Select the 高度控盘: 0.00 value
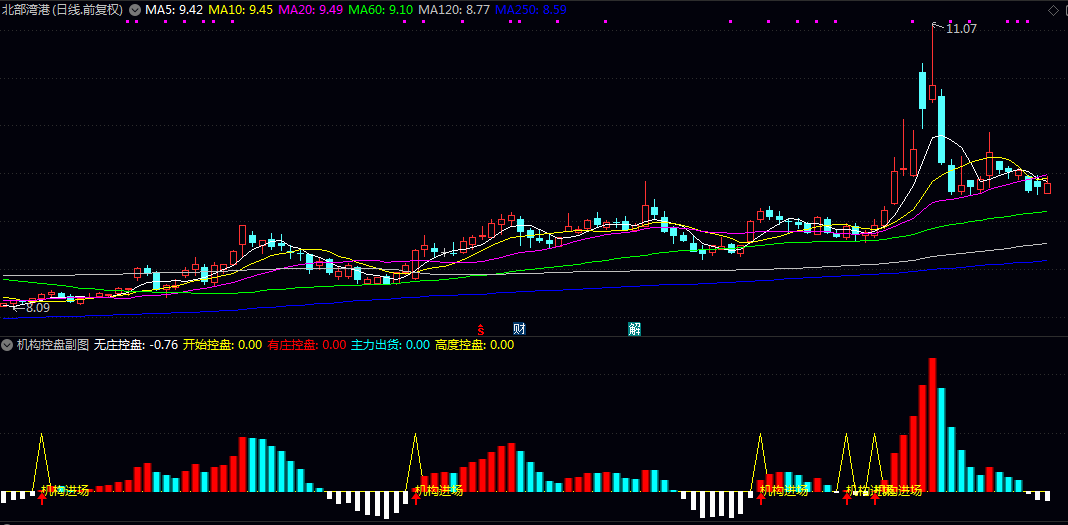Image resolution: width=1068 pixels, height=525 pixels. coord(474,345)
